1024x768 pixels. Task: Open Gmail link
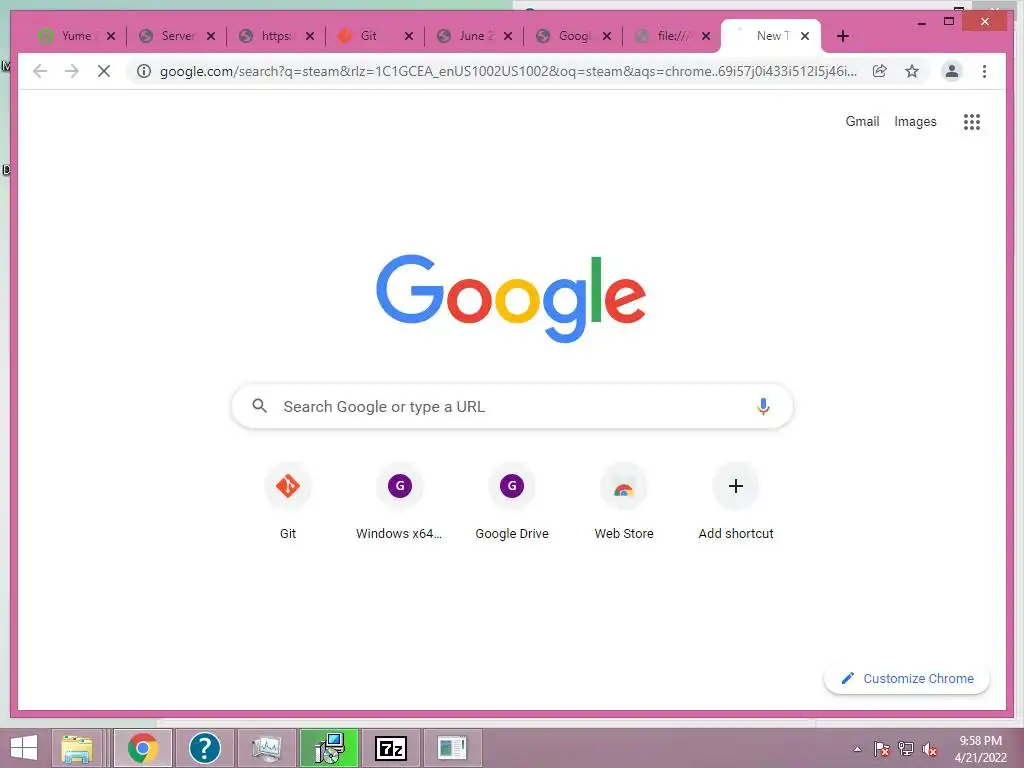coord(862,121)
